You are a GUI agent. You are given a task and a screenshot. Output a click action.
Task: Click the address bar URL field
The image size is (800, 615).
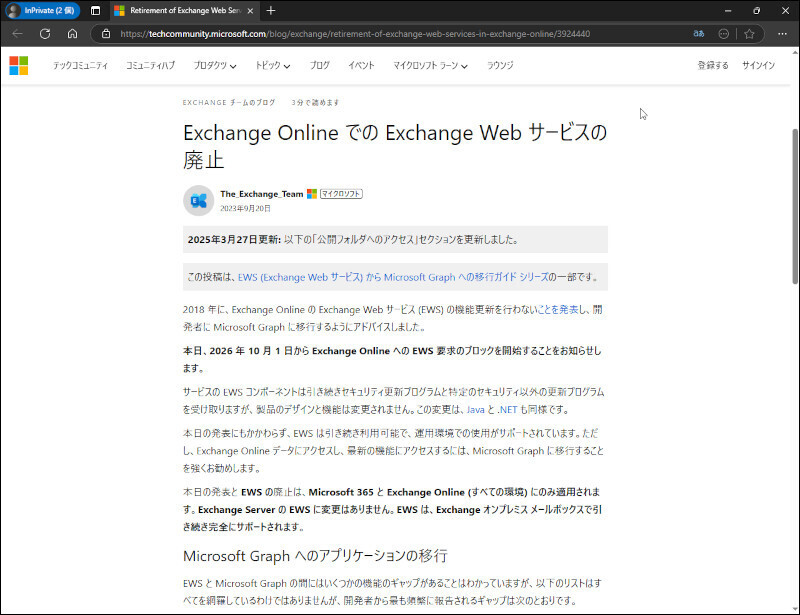click(355, 34)
